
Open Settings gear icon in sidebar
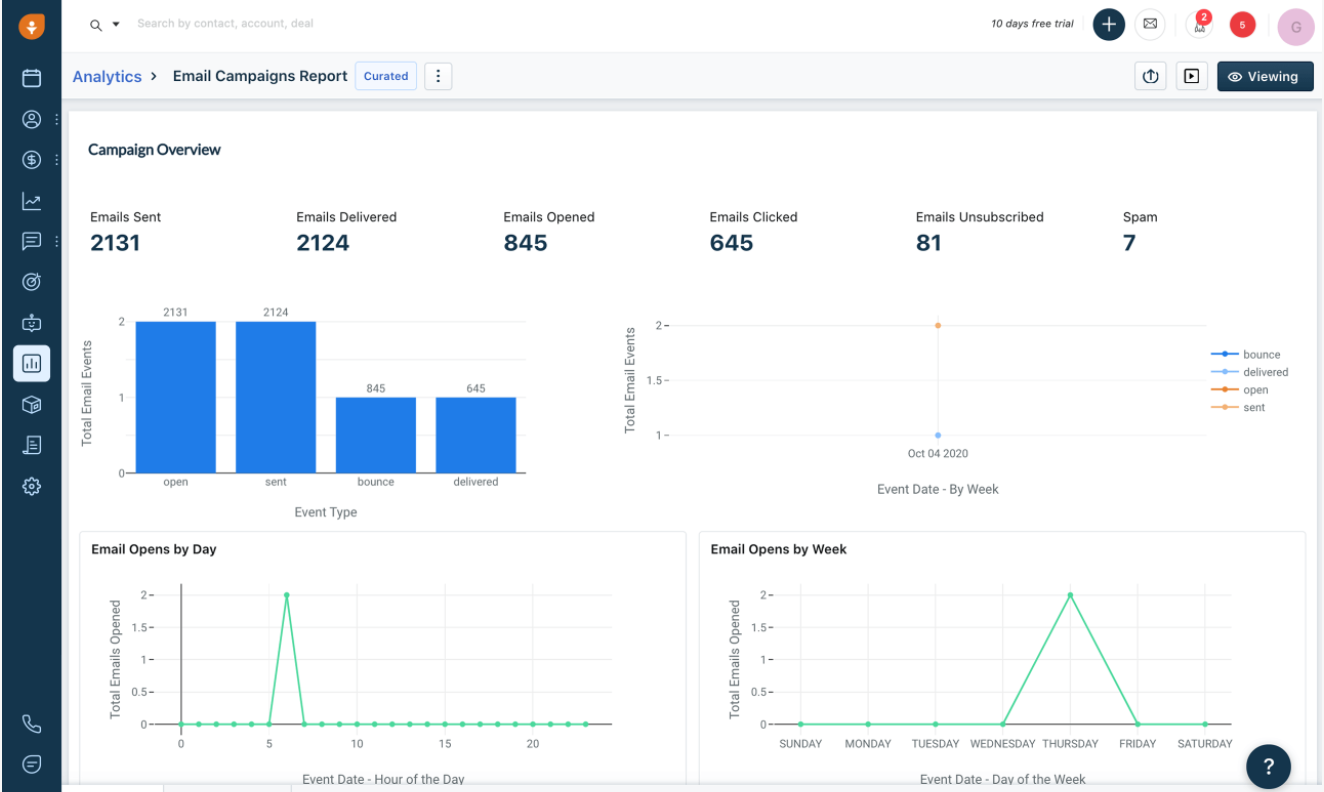click(x=31, y=486)
